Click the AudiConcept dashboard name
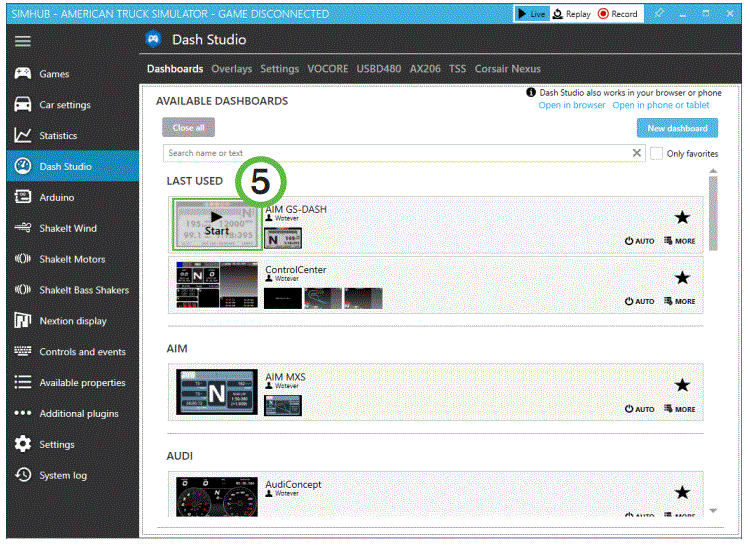 click(293, 484)
